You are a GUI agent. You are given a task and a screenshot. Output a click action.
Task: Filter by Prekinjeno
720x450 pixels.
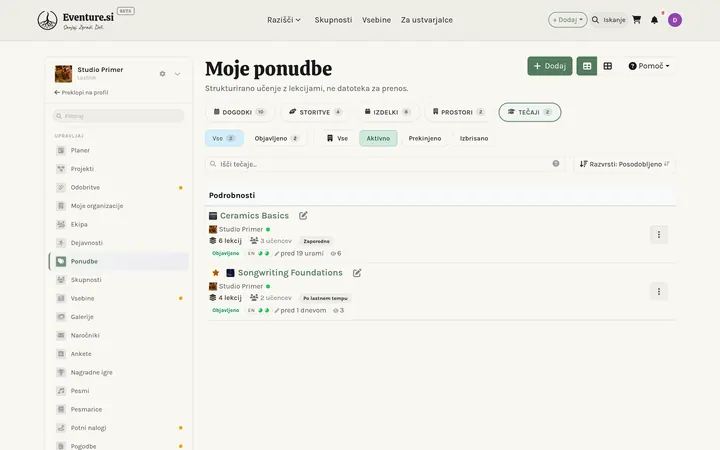point(425,138)
